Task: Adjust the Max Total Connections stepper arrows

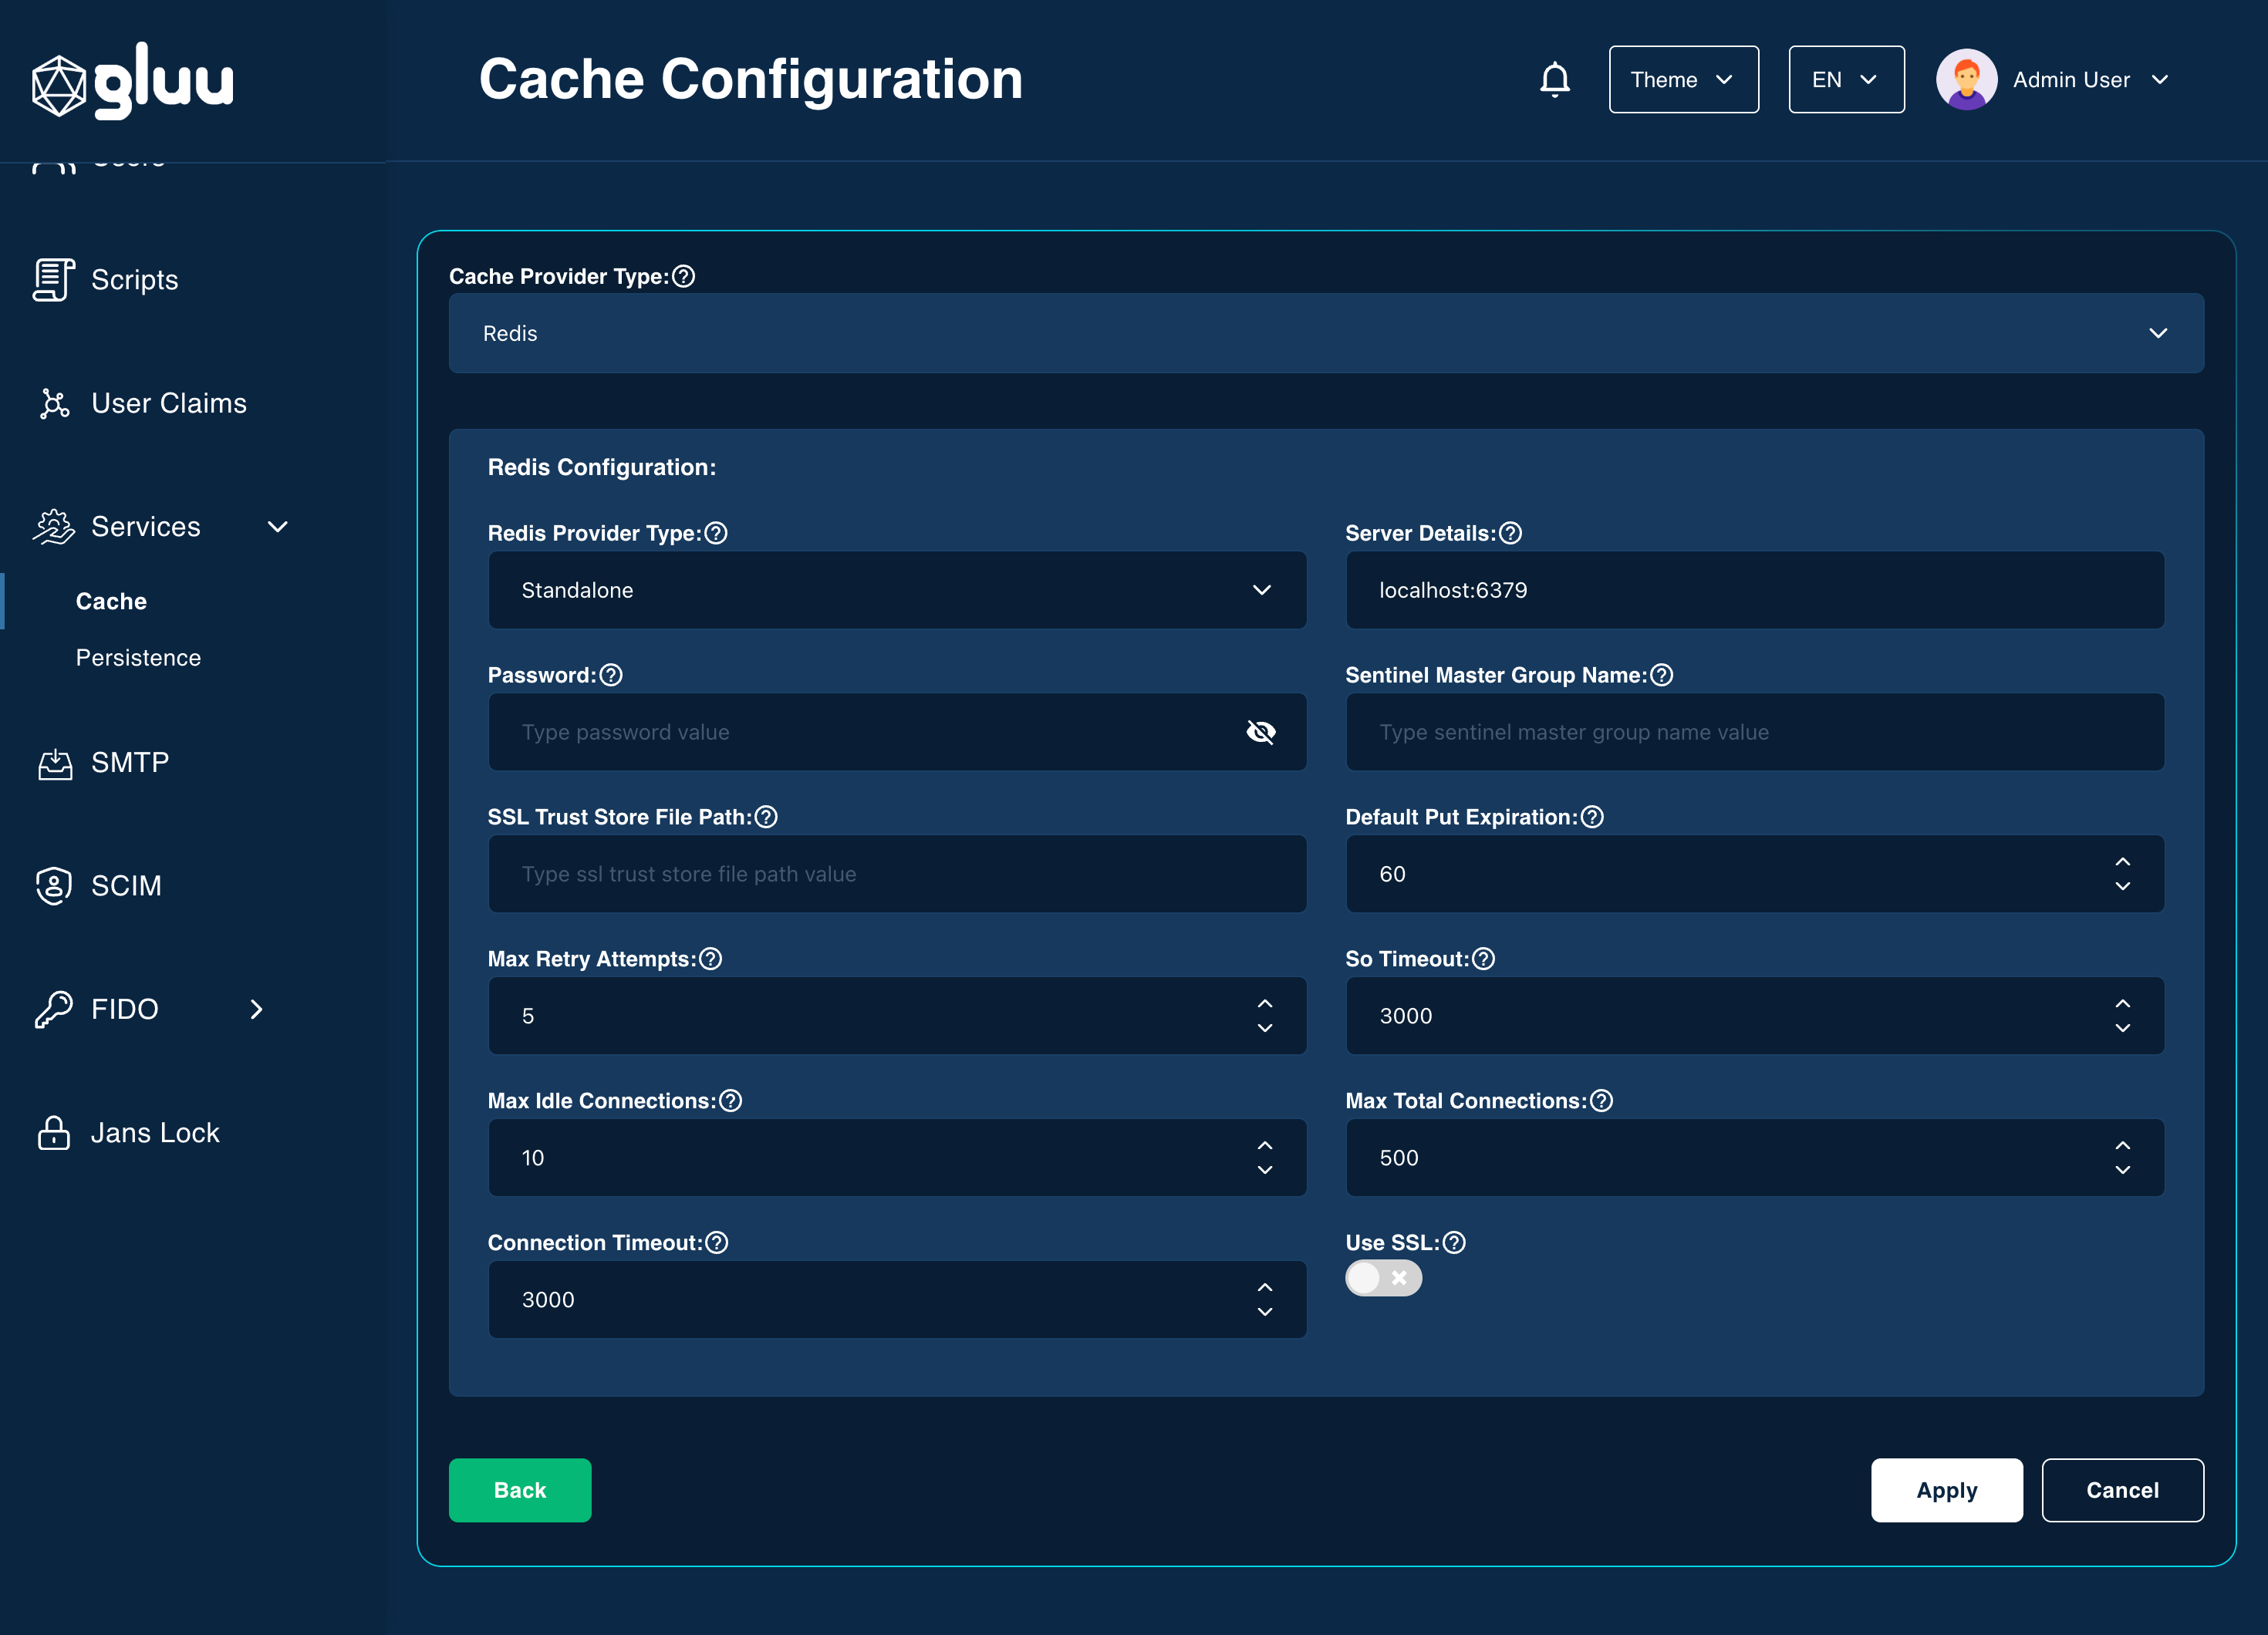Action: (x=2122, y=1158)
